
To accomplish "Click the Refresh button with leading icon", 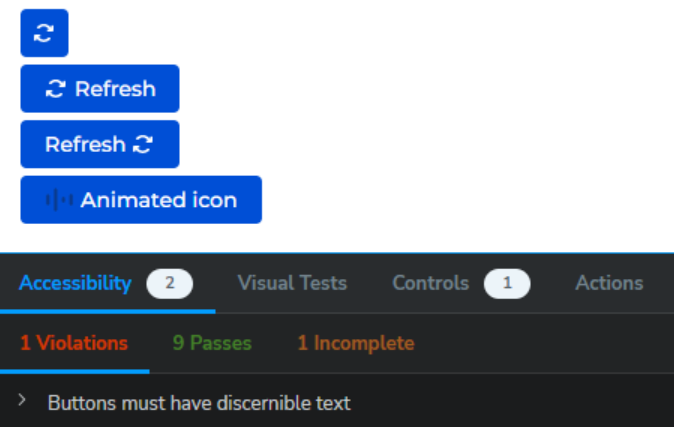I will [100, 89].
